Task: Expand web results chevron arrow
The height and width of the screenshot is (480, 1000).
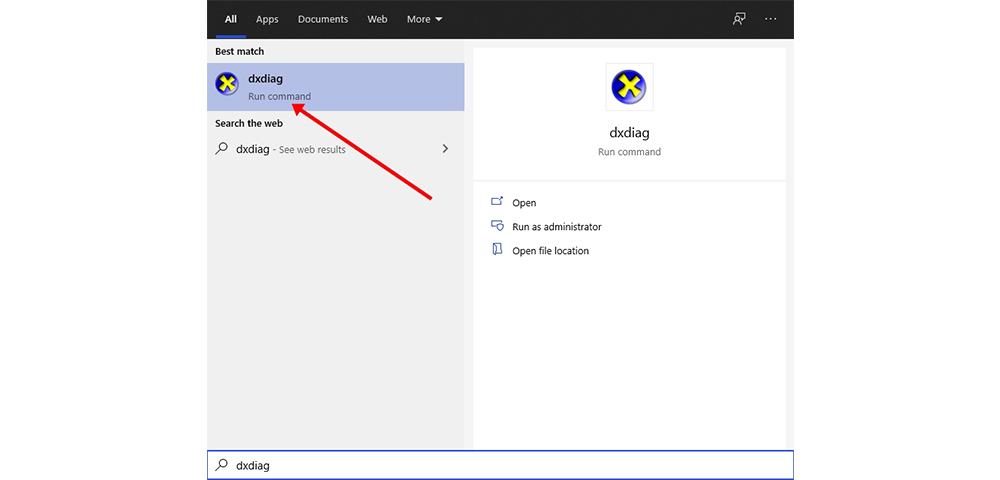Action: 445,149
